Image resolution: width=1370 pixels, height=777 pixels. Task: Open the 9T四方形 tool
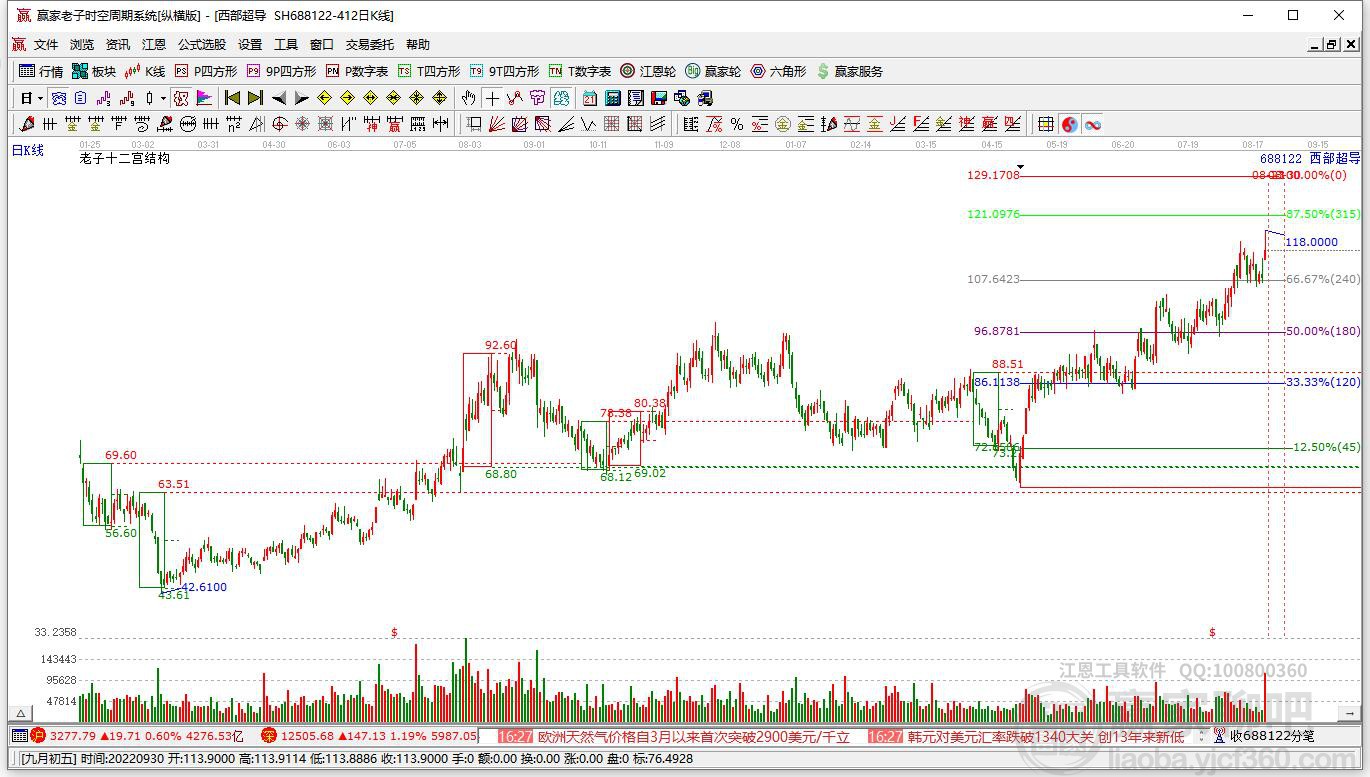point(504,71)
